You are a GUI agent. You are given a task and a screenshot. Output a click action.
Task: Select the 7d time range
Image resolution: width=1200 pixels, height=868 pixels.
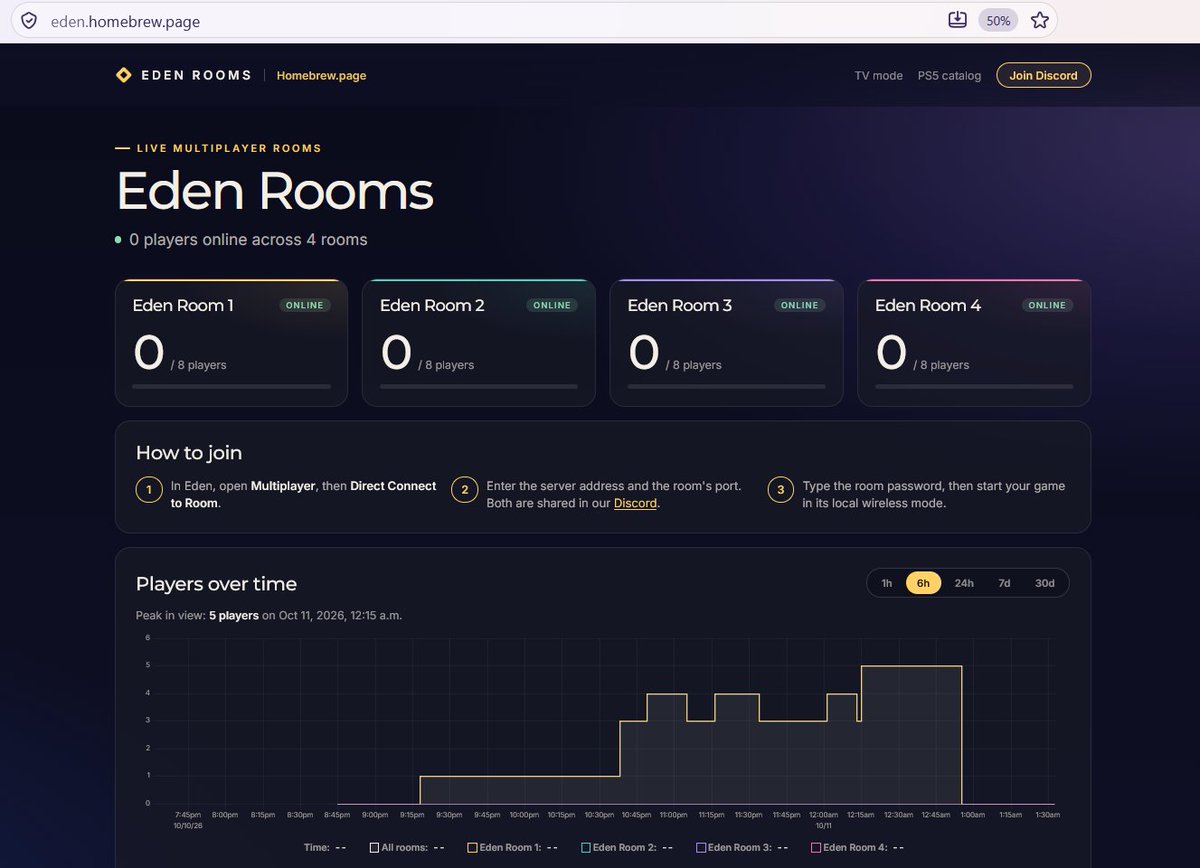point(1004,583)
